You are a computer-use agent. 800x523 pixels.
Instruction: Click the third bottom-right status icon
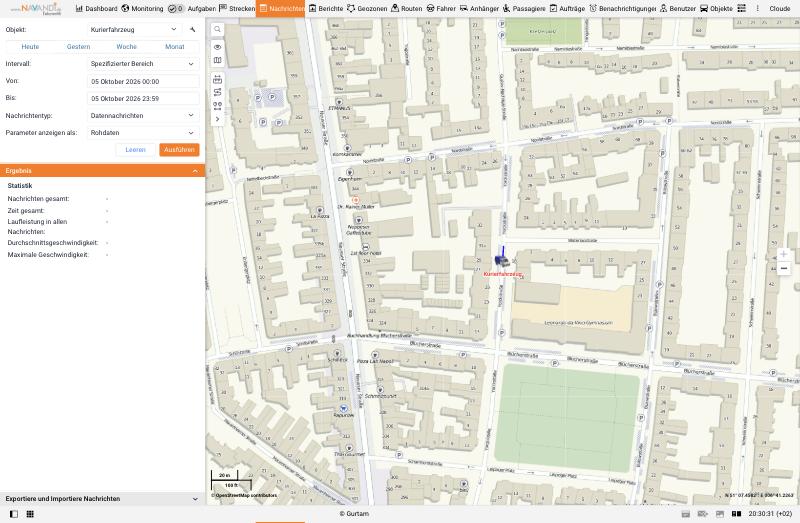(720, 514)
